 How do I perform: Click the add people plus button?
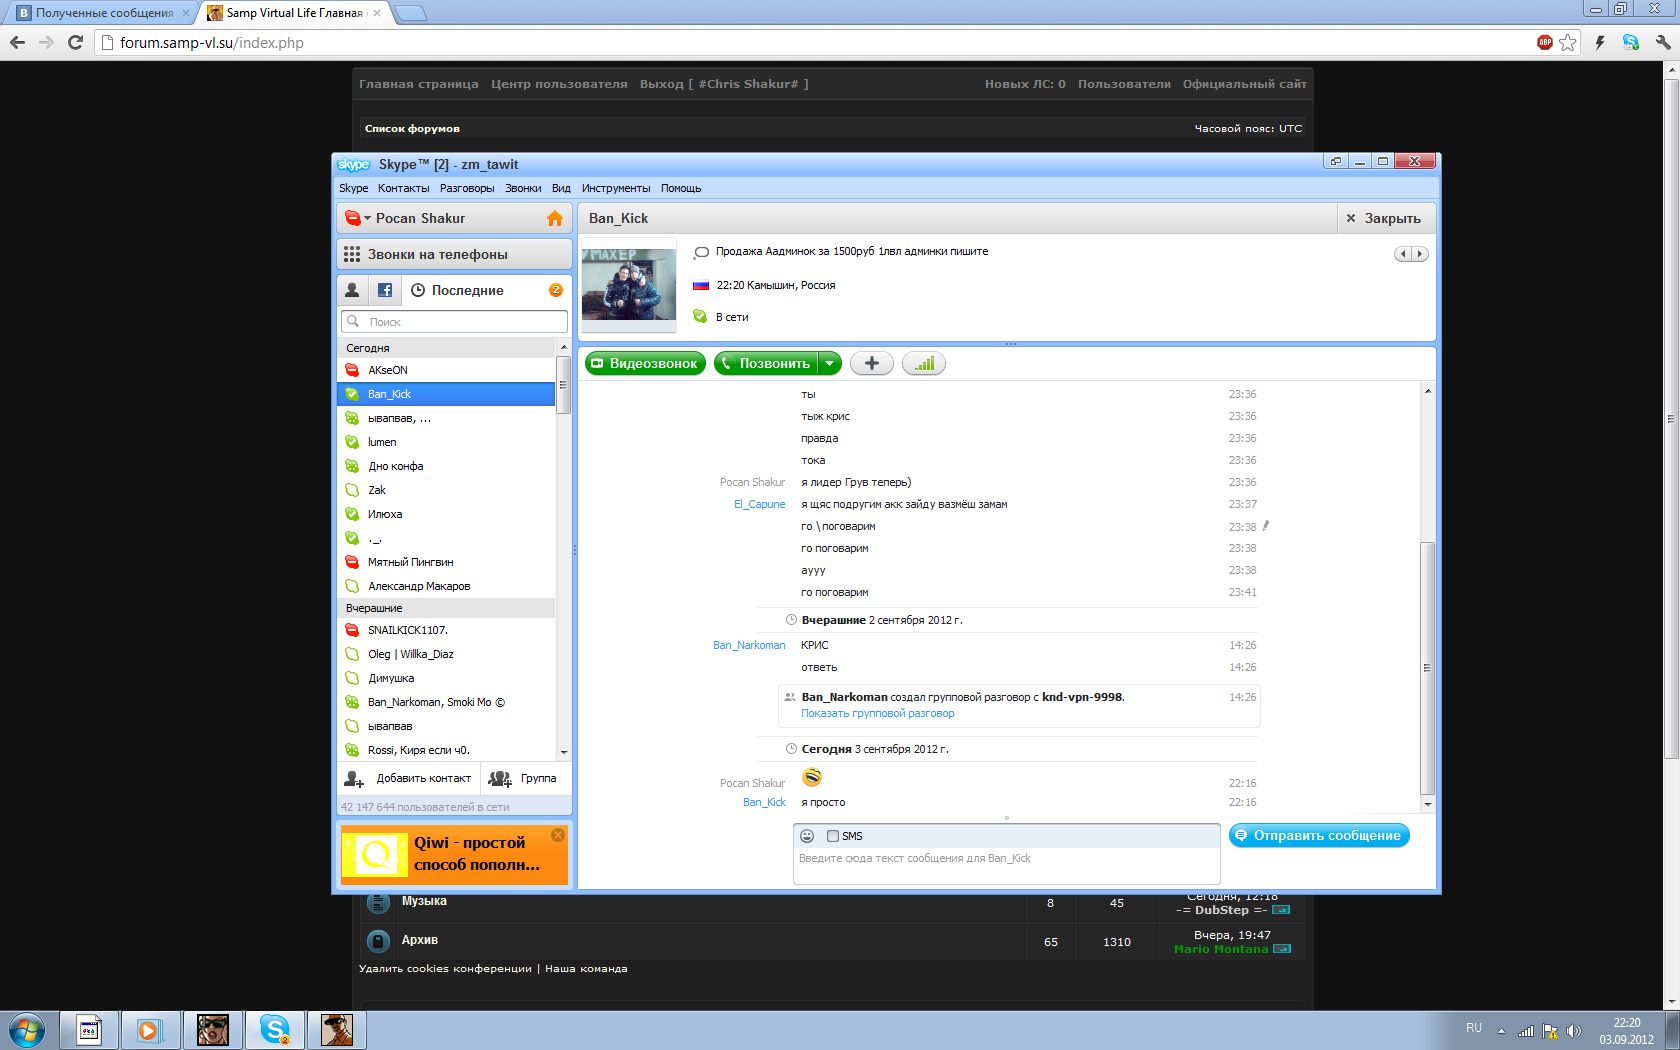[872, 364]
